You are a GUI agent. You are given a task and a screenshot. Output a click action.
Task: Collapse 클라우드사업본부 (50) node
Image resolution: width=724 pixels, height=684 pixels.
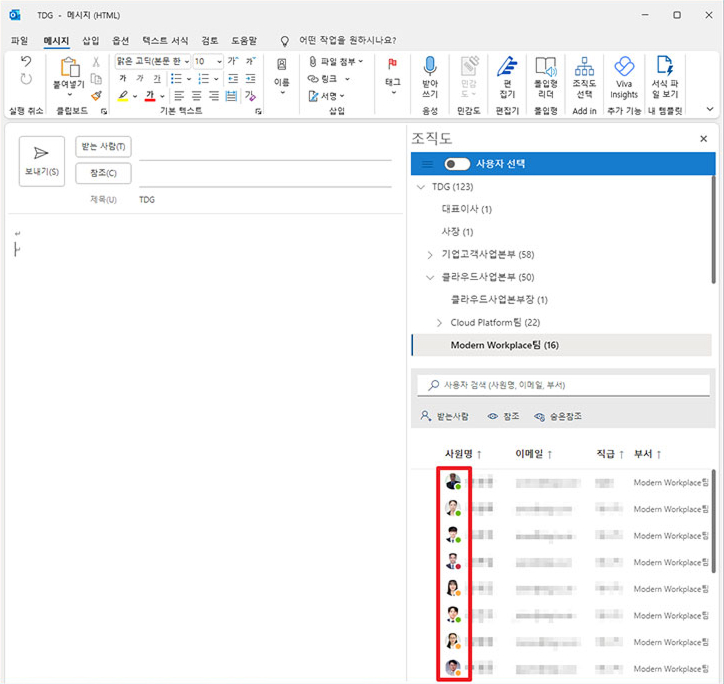click(x=430, y=277)
